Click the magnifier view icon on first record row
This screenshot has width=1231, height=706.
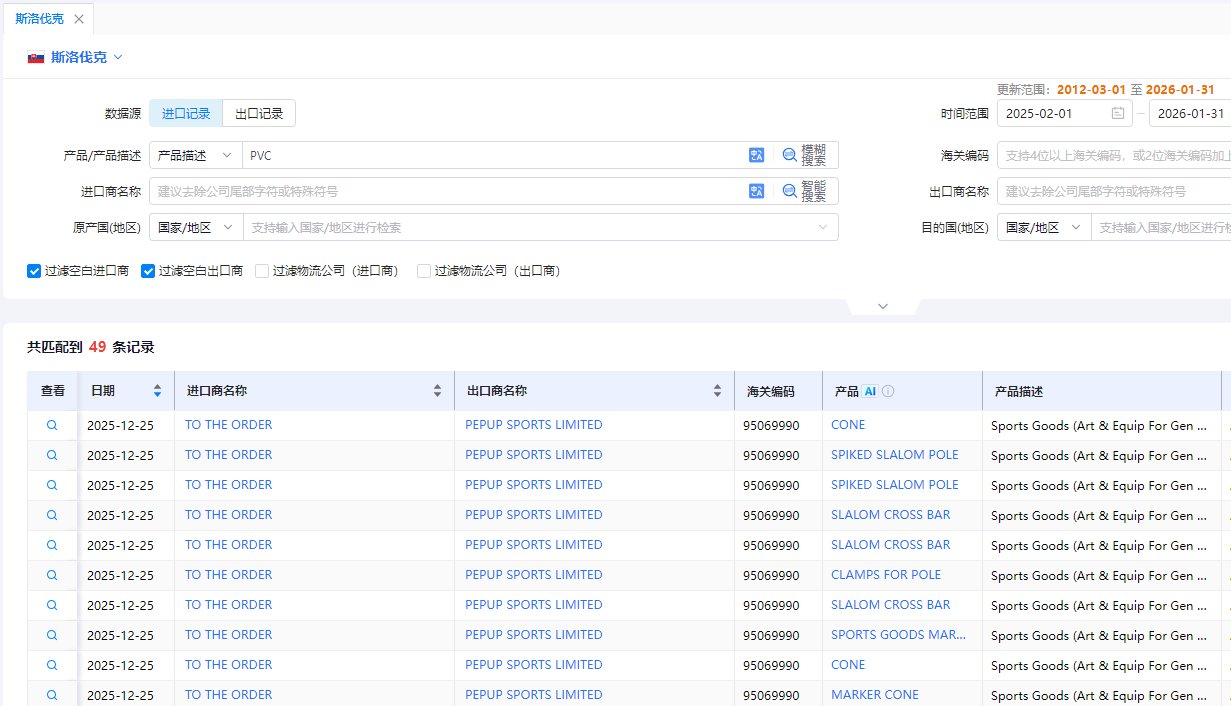click(x=52, y=424)
